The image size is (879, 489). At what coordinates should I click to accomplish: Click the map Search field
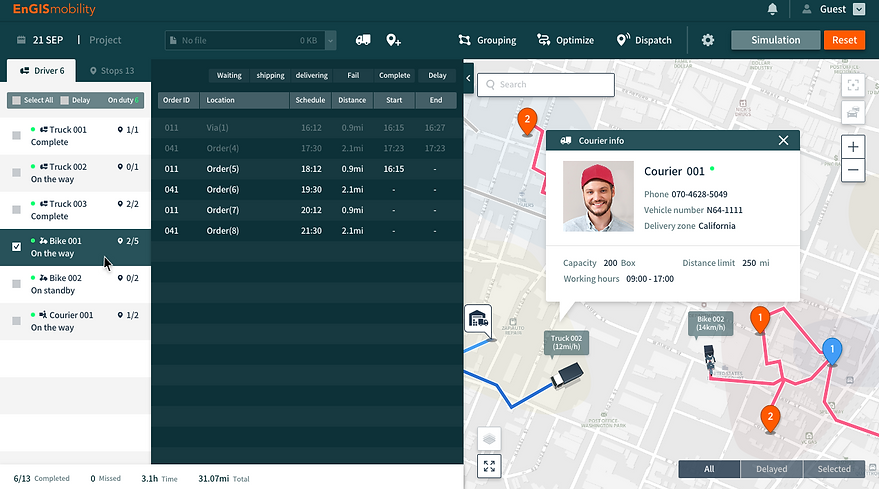546,84
